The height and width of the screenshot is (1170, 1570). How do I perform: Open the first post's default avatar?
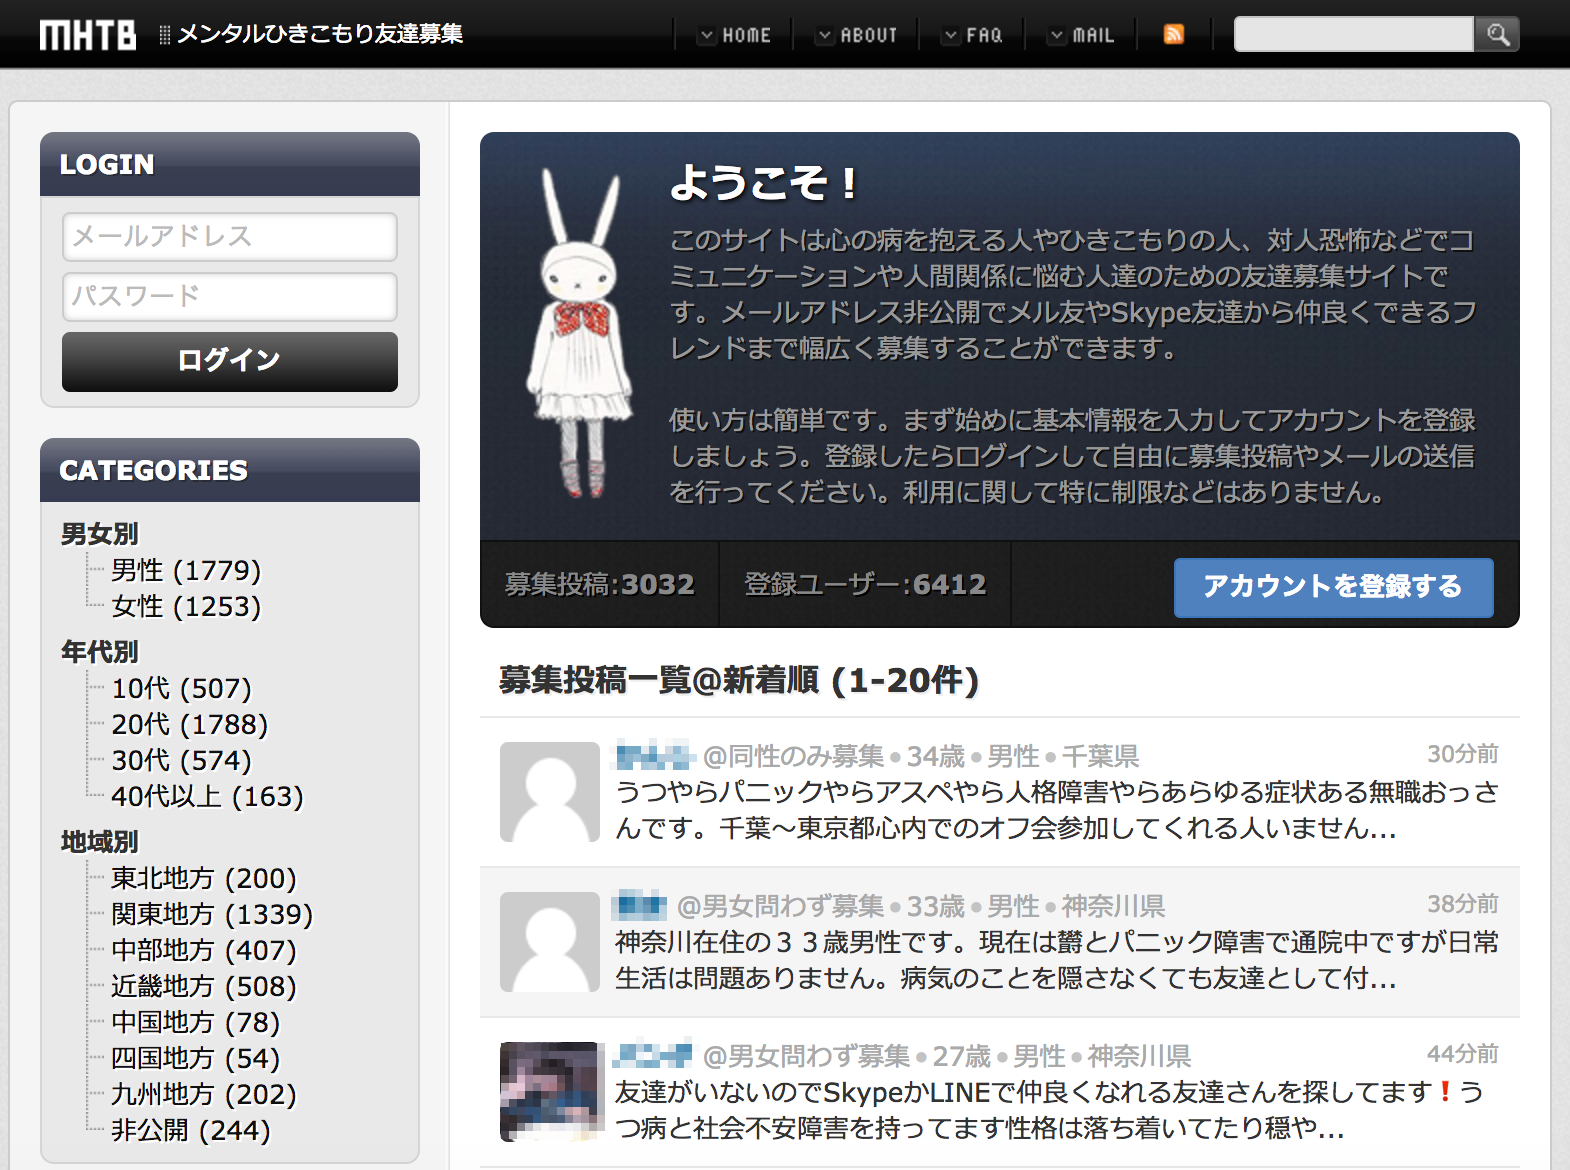[x=549, y=792]
